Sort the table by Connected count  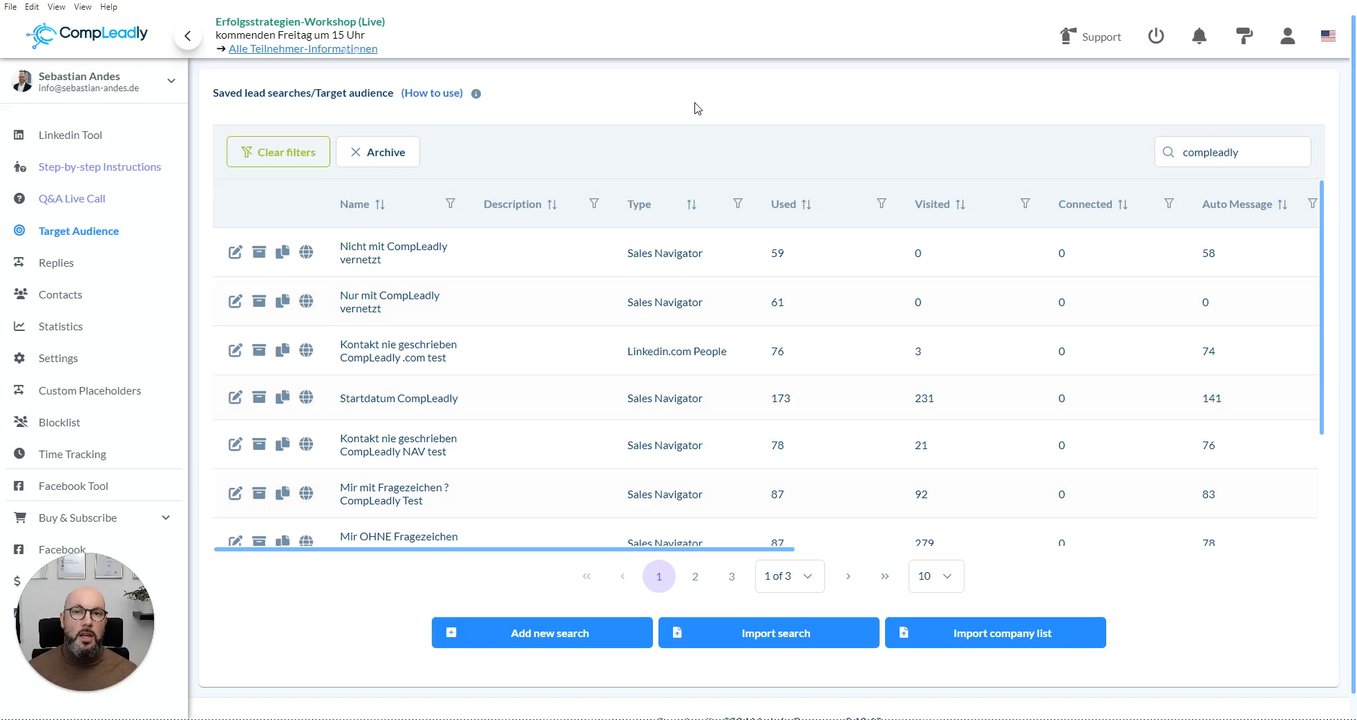1122,205
